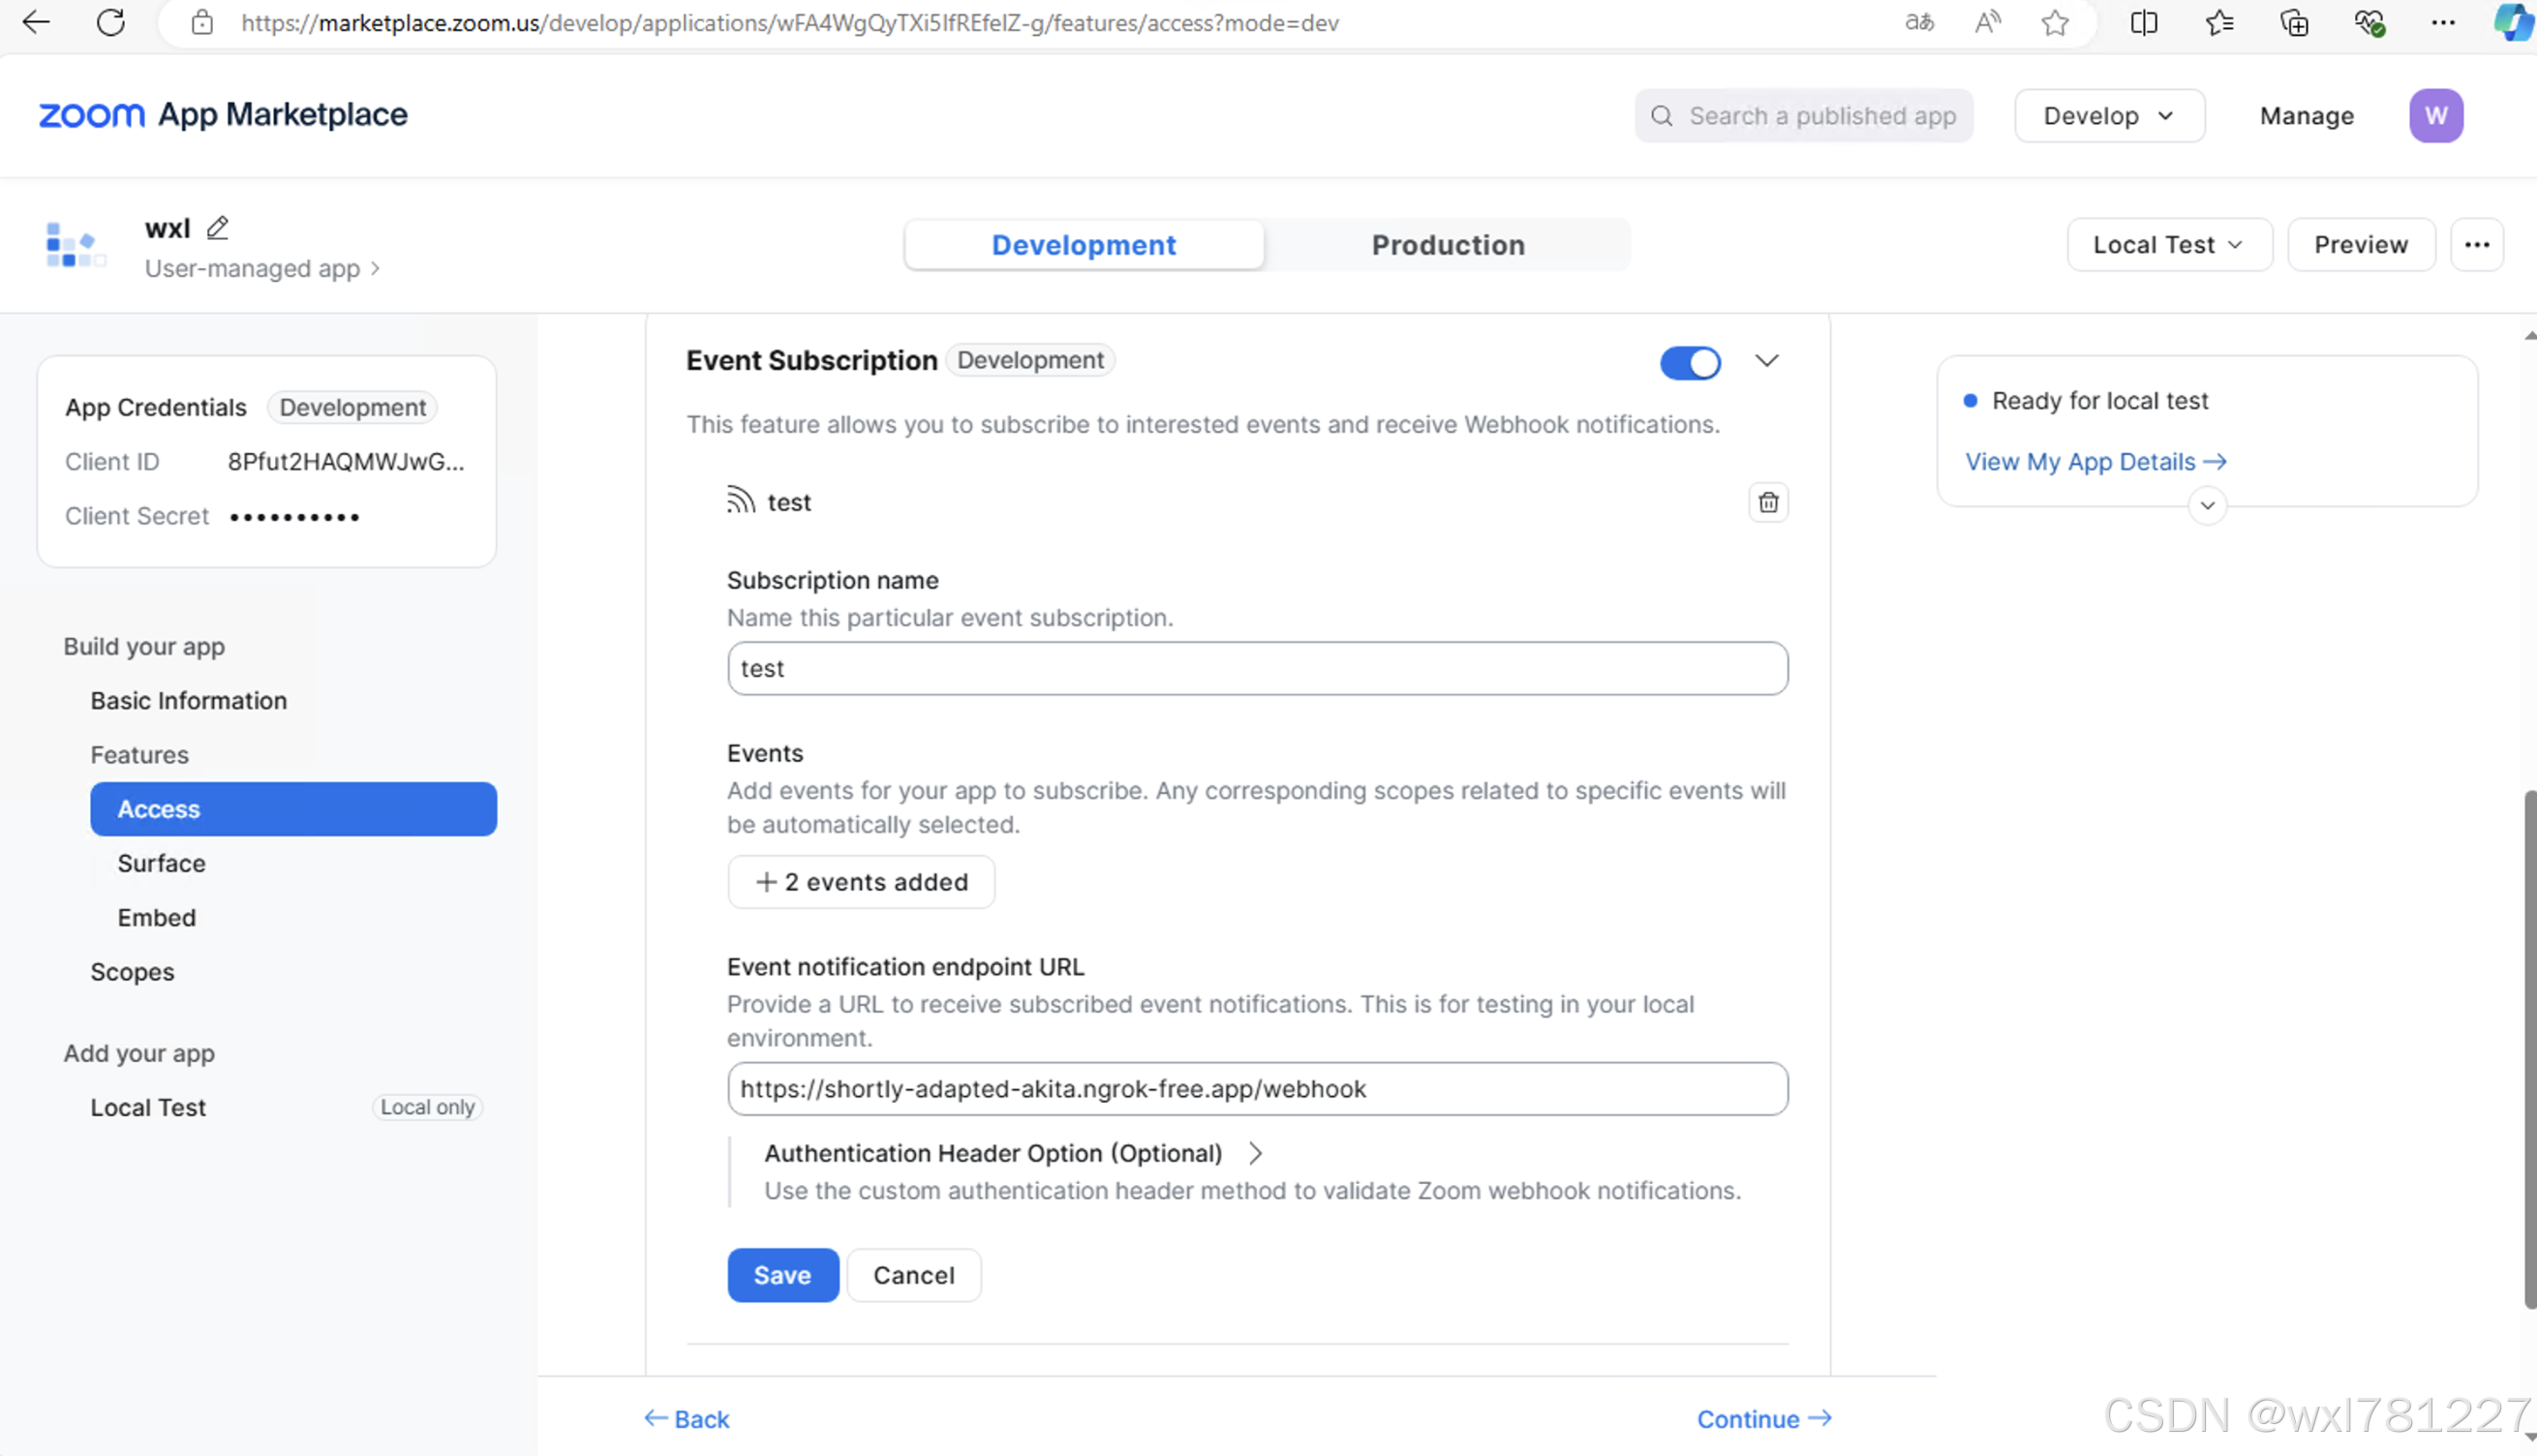The height and width of the screenshot is (1456, 2537).
Task: Open Local Test in sidebar
Action: tap(148, 1107)
